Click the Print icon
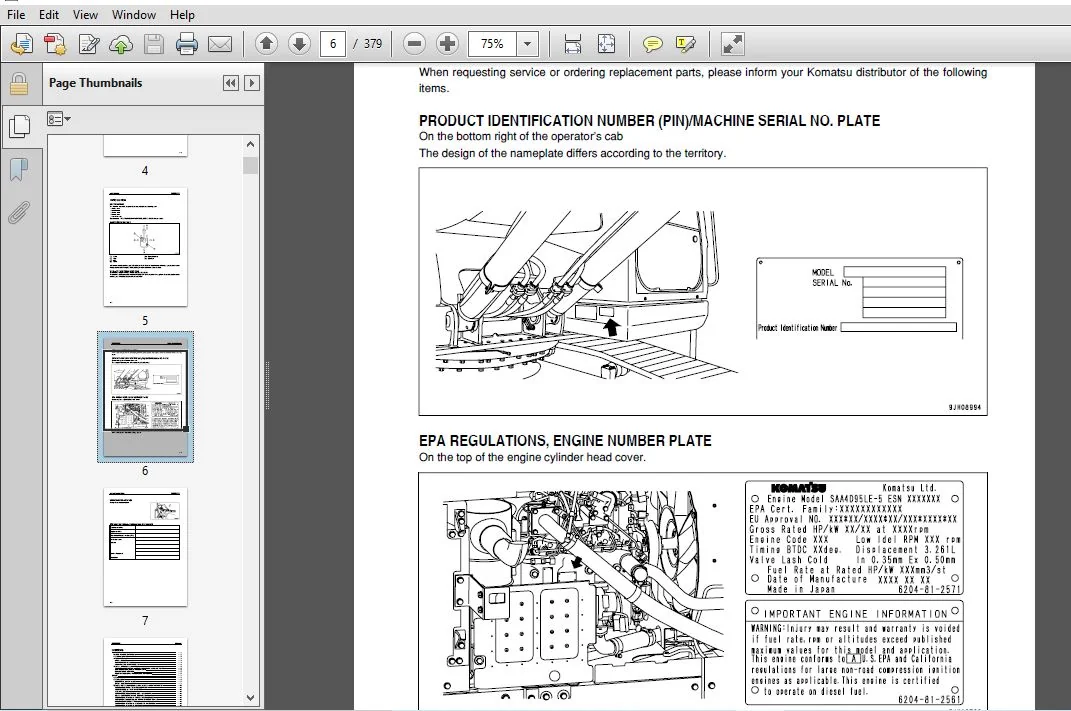1071x711 pixels. [x=186, y=44]
